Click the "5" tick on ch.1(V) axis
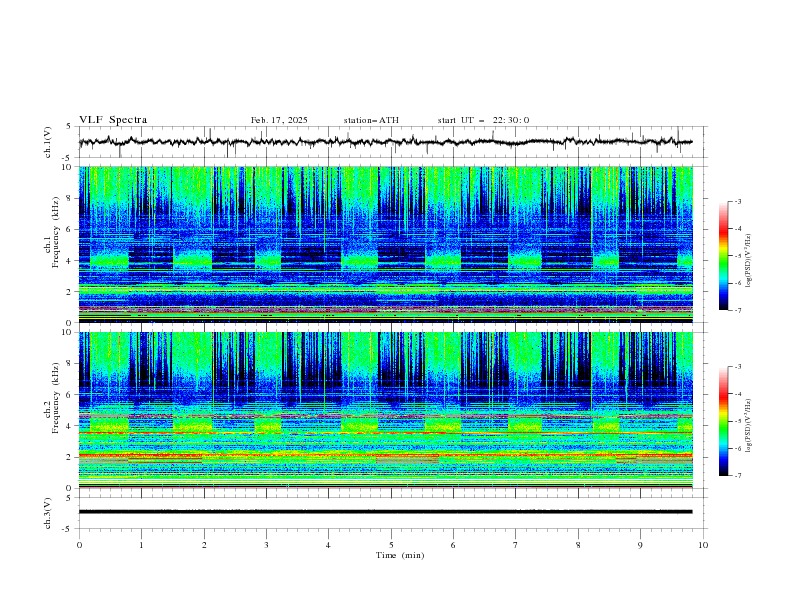The image size is (792, 612). [x=69, y=127]
